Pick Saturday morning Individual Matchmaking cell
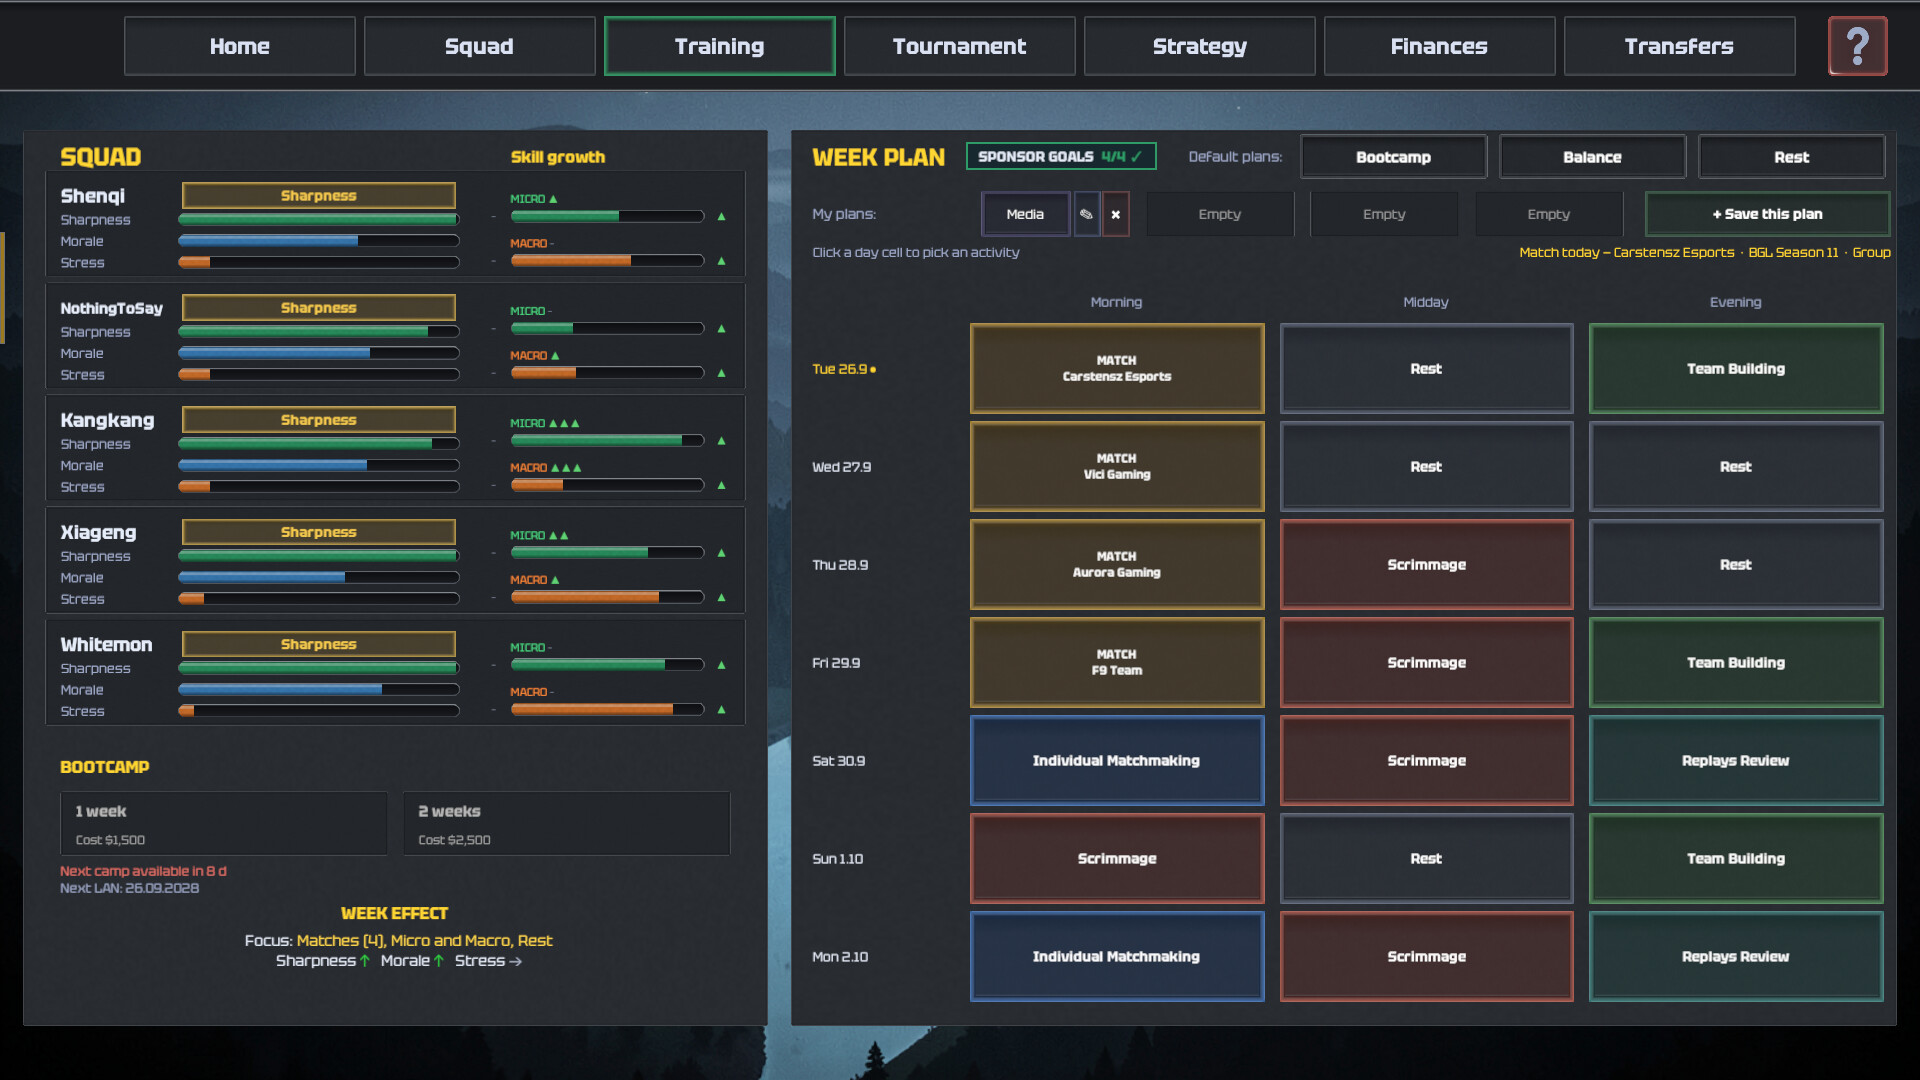Viewport: 1920px width, 1080px height. pyautogui.click(x=1117, y=760)
